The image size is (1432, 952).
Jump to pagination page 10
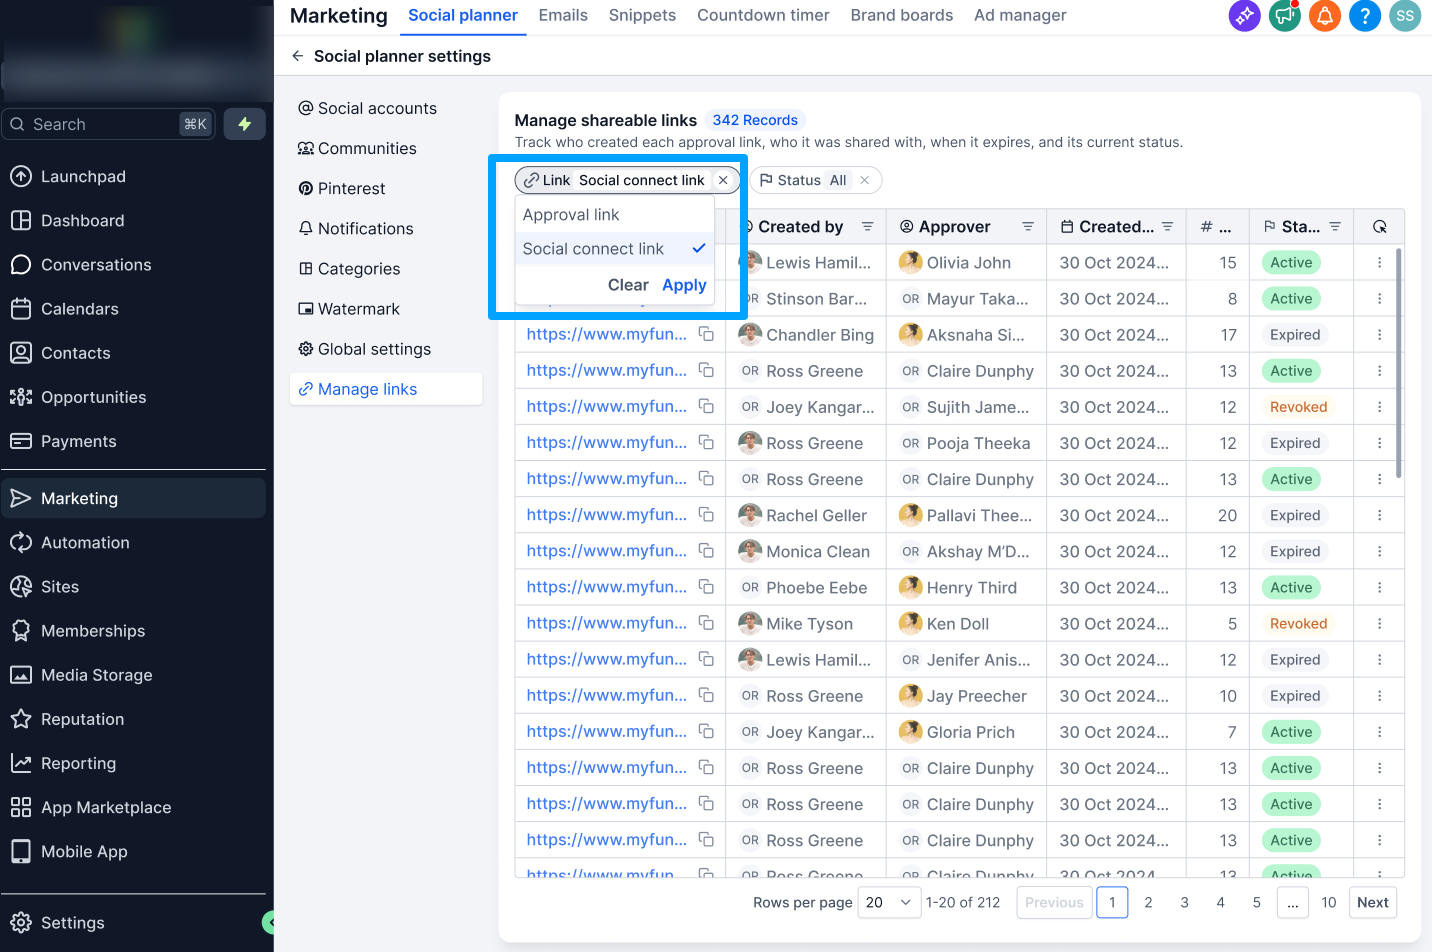pos(1328,903)
